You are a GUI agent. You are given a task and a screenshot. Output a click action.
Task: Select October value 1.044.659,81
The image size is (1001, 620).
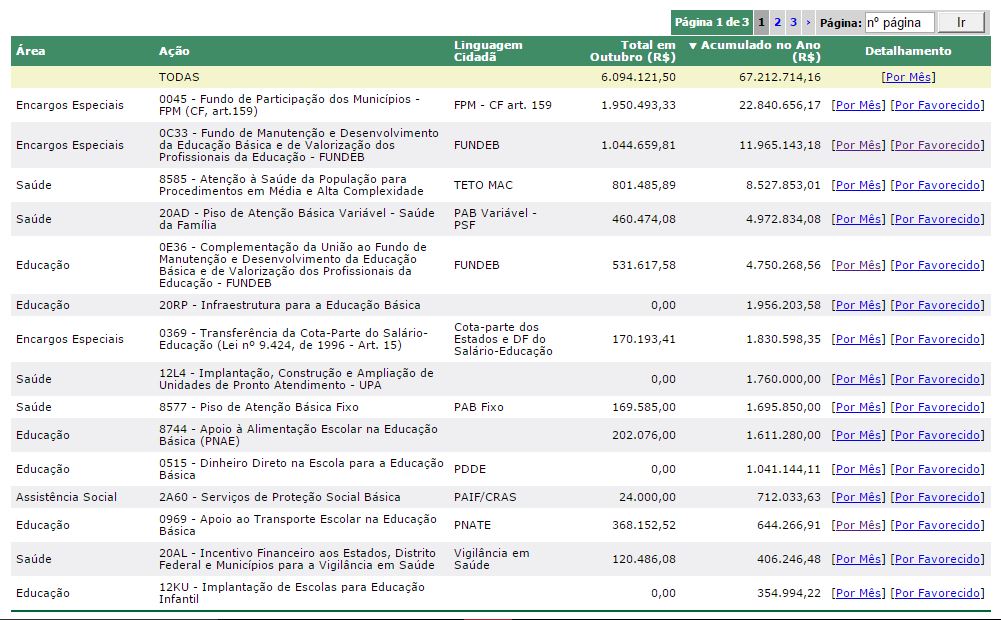coord(638,146)
